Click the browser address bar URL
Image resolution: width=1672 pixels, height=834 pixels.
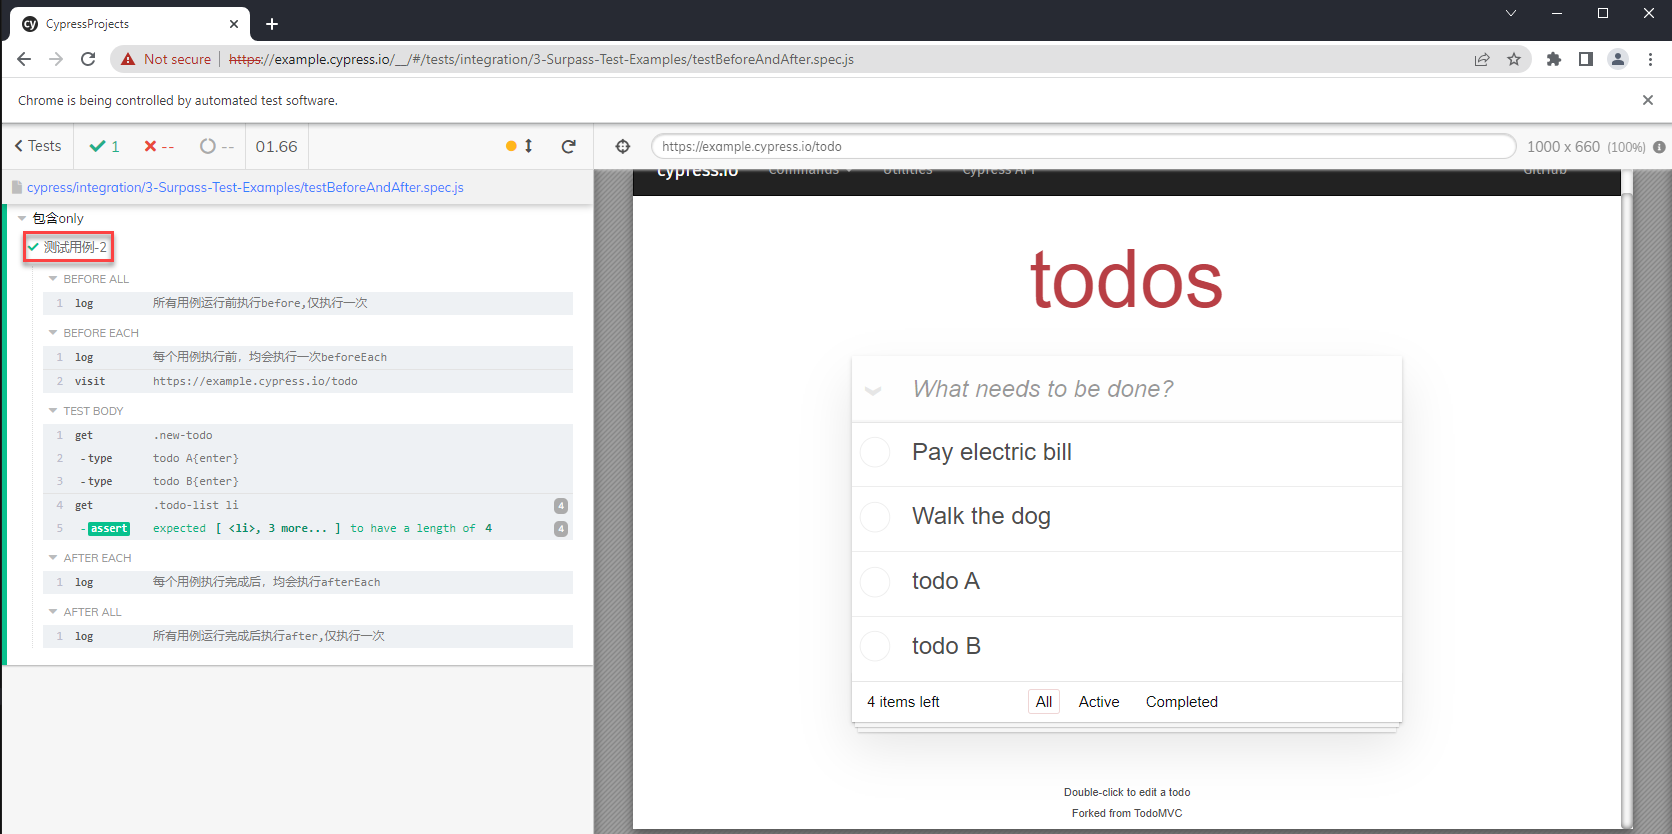541,59
